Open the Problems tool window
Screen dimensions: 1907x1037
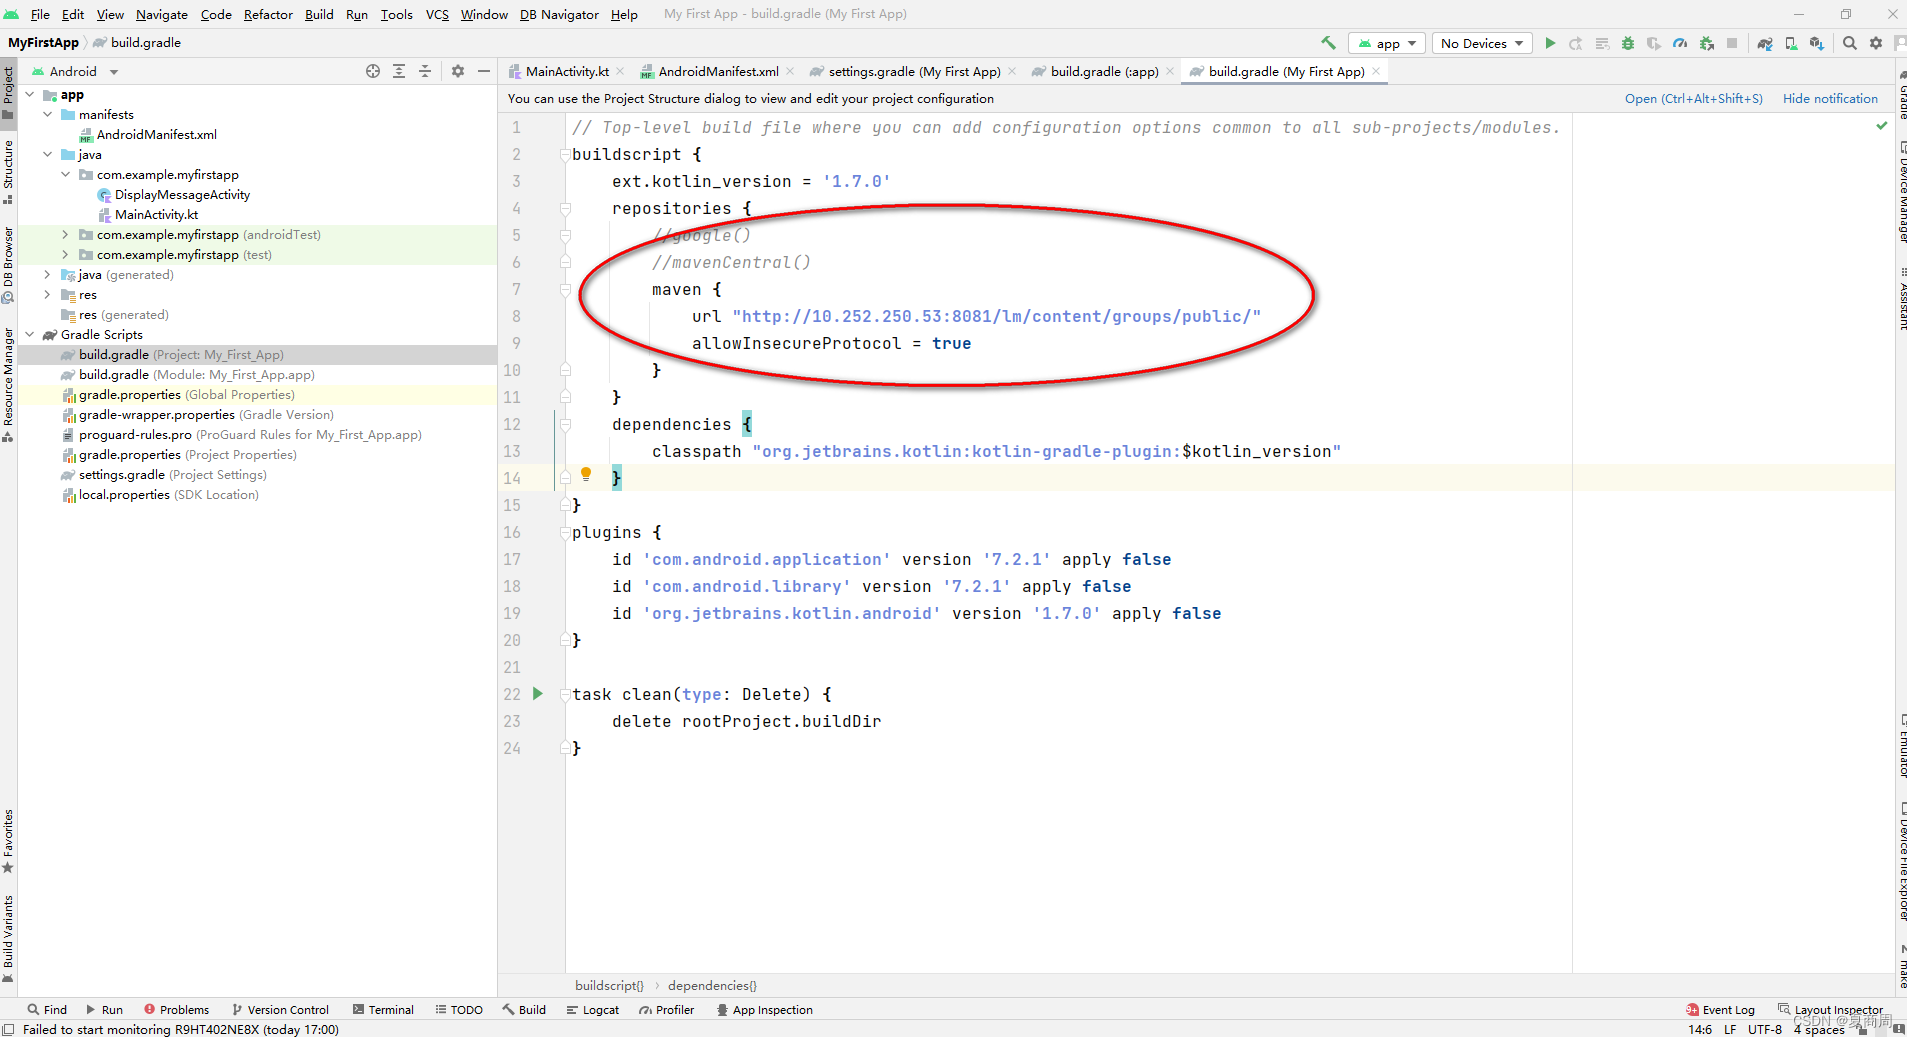point(177,1010)
